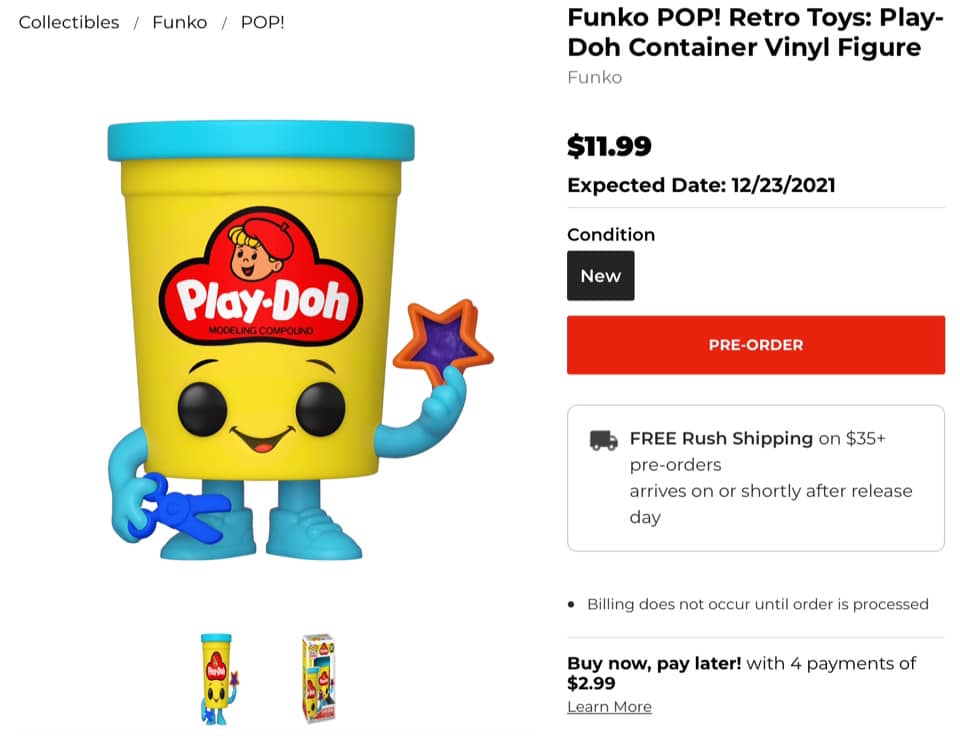Image resolution: width=960 pixels, height=736 pixels.
Task: Go to the Funko breadcrumb category
Action: [180, 22]
